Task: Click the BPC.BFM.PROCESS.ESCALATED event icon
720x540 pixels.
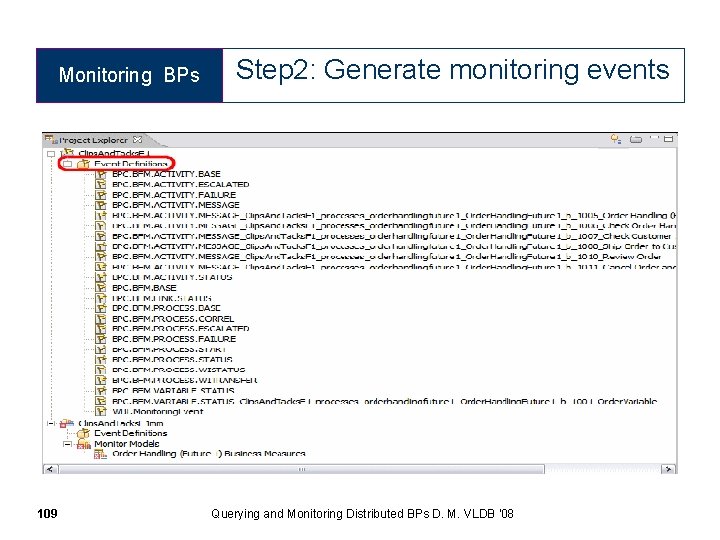Action: (101, 329)
